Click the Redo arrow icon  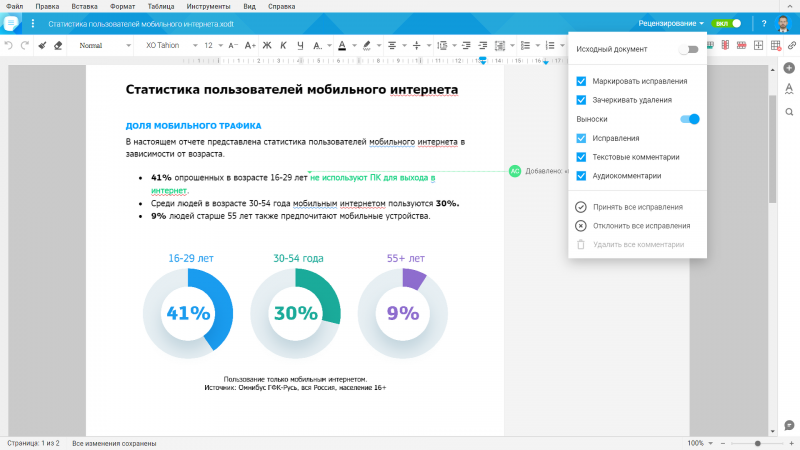pos(24,45)
